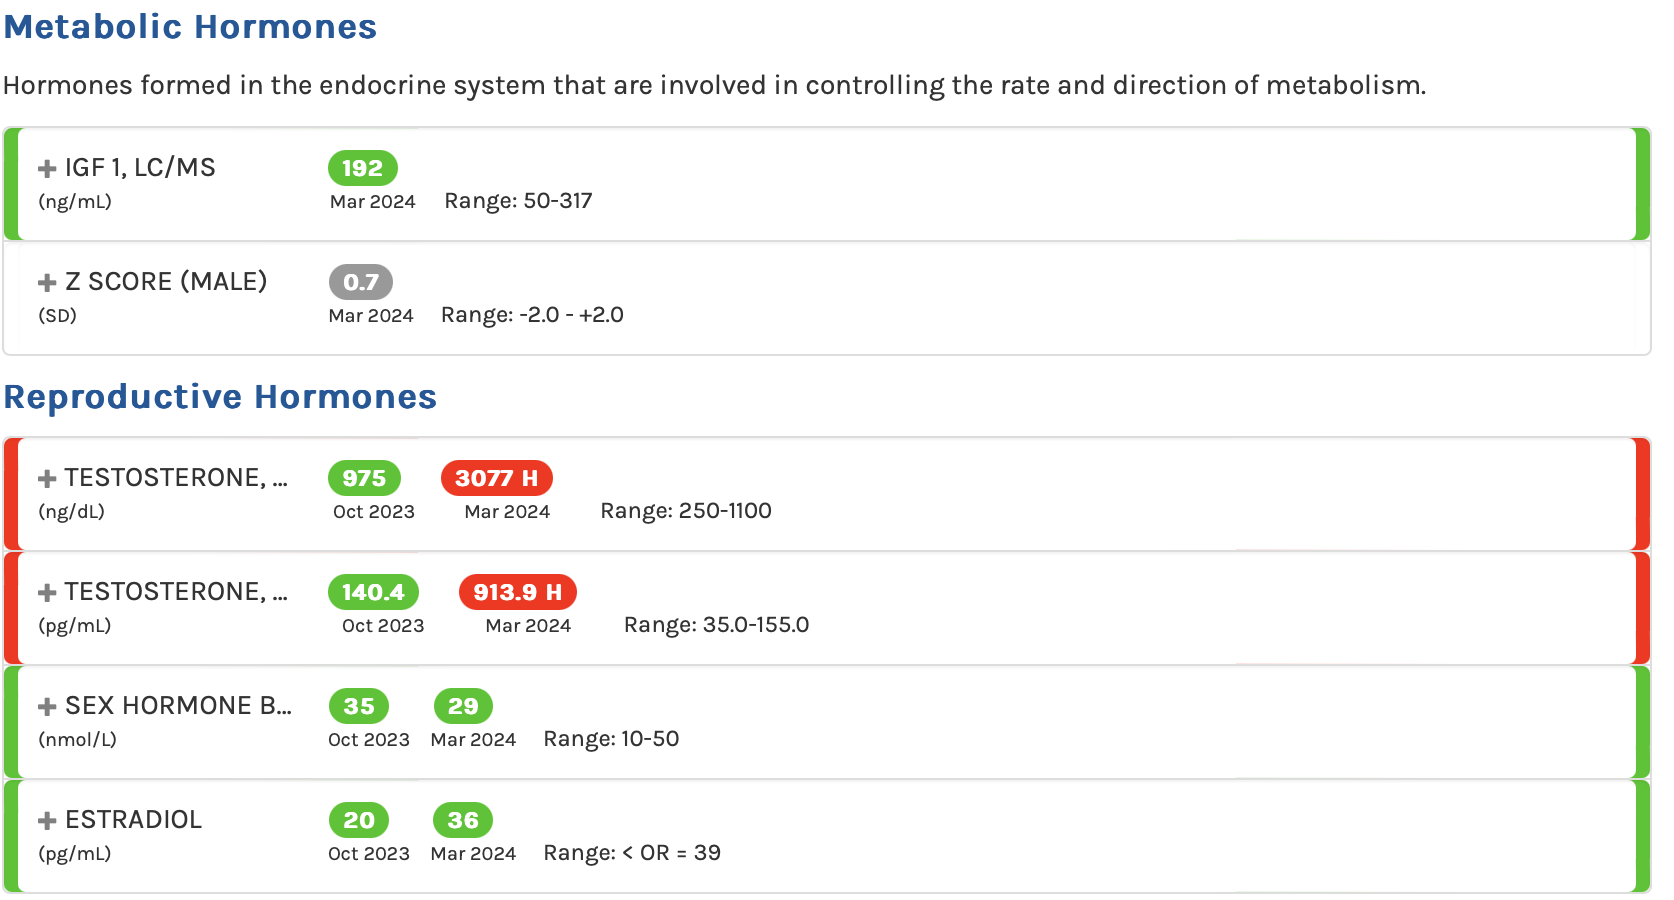Image resolution: width=1674 pixels, height=900 pixels.
Task: Click plus icon beside Estradiol
Action: 47,821
